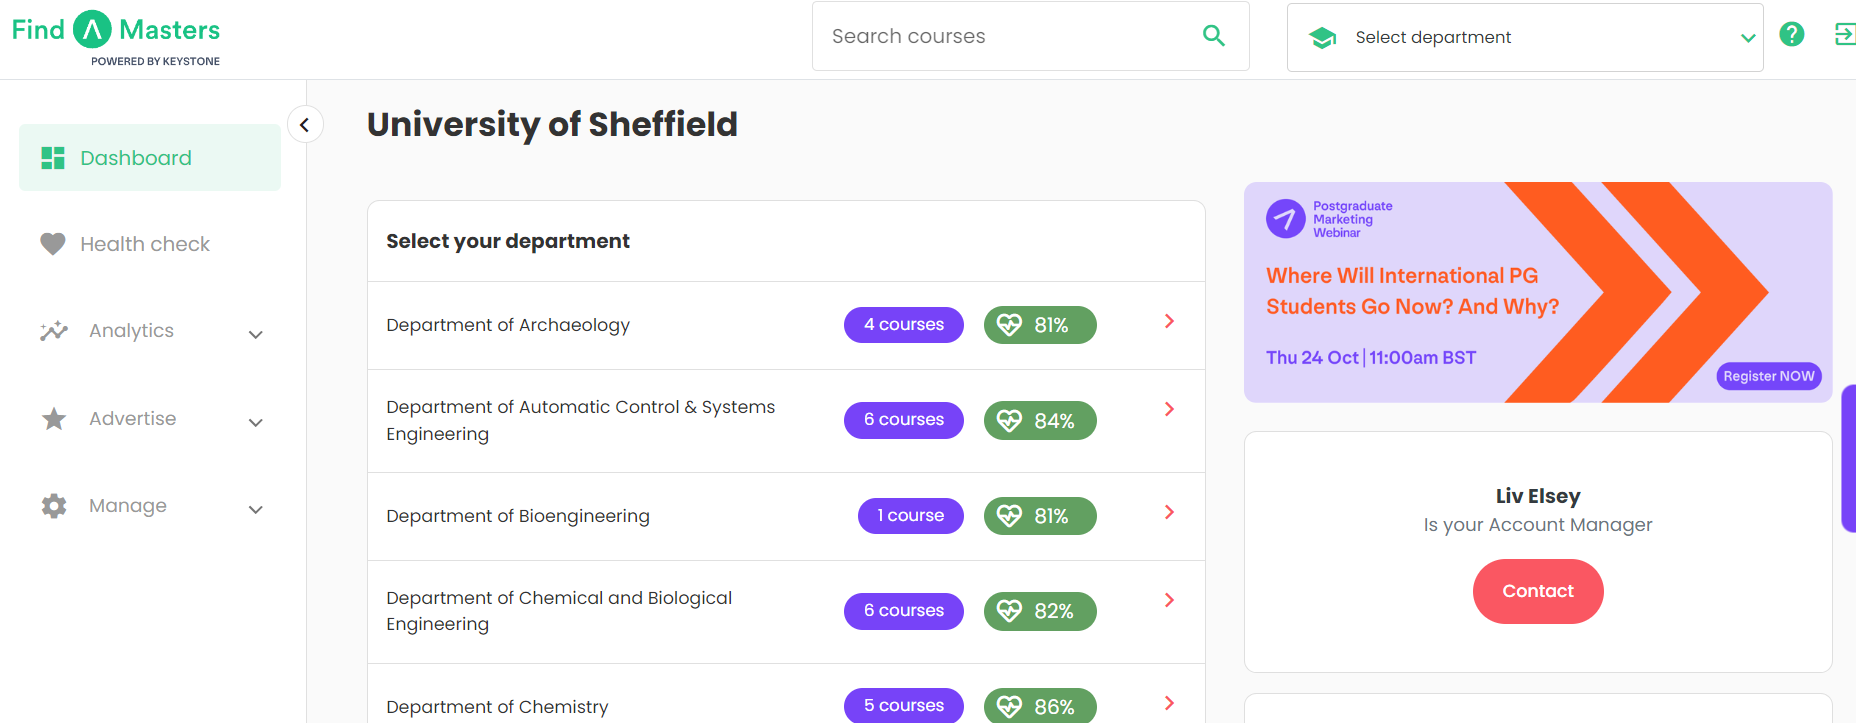
Task: Collapse the sidebar with the back chevron
Action: 305,125
